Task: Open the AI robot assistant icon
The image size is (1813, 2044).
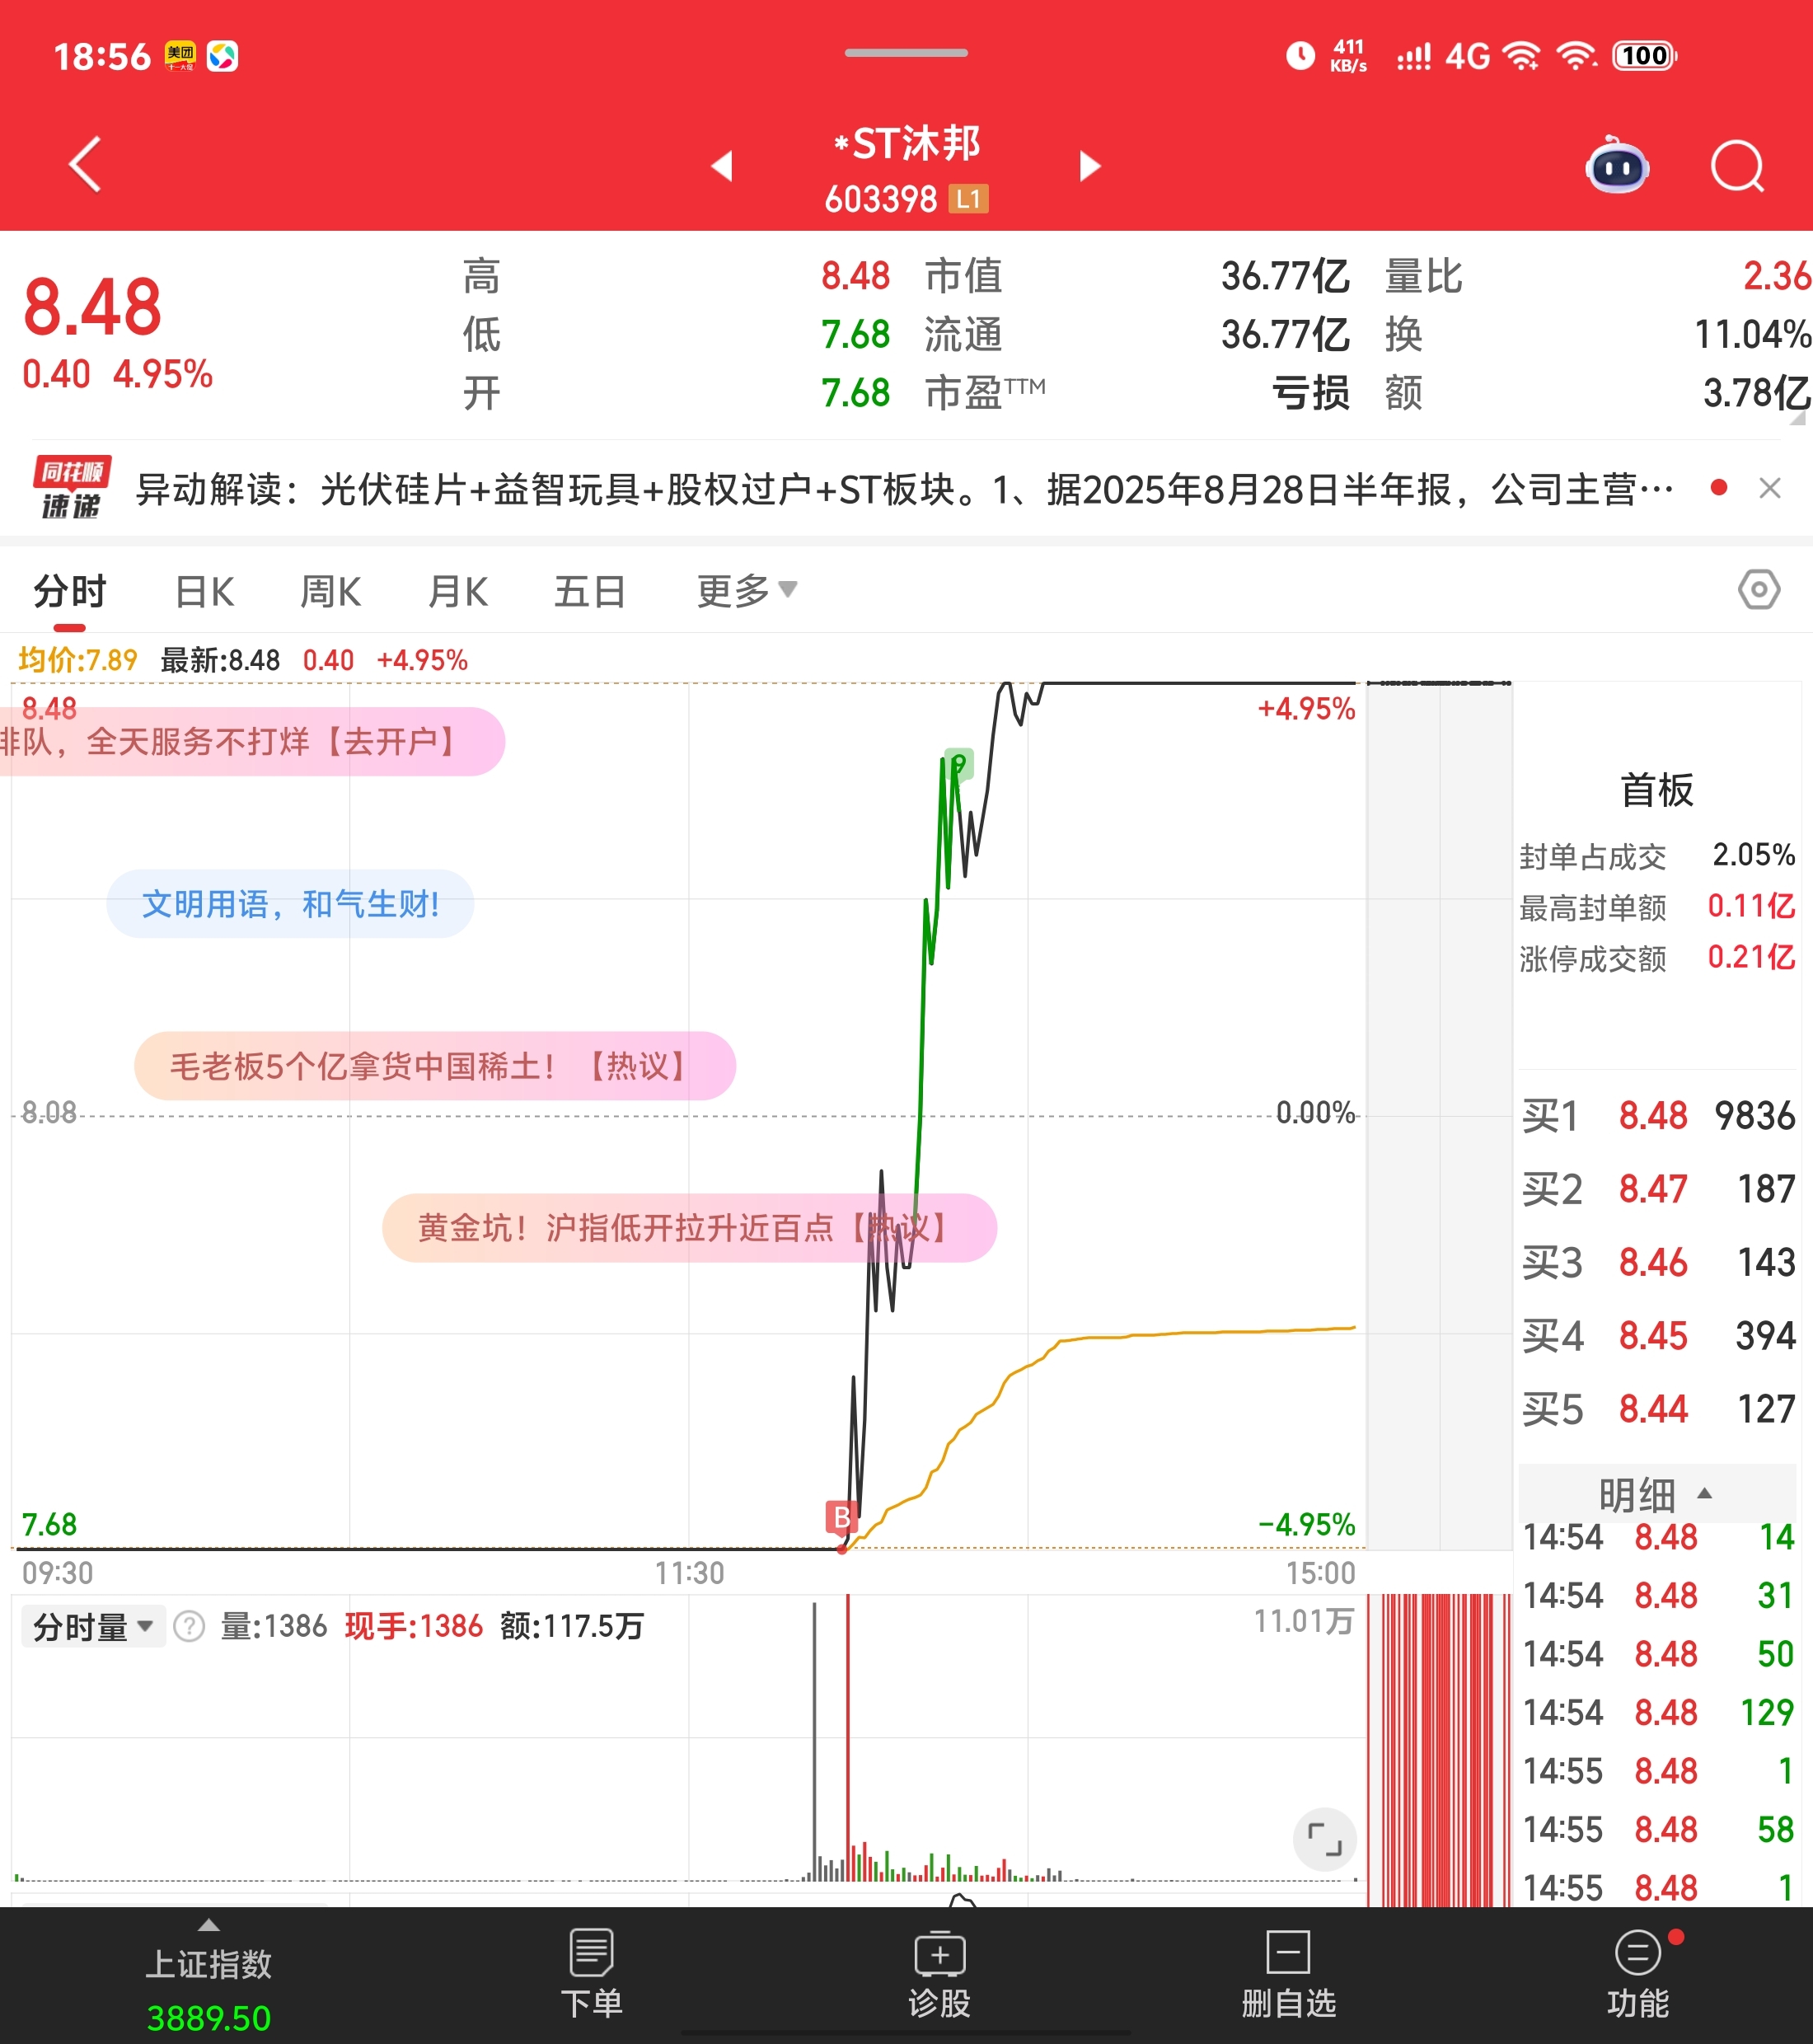Action: (1617, 166)
